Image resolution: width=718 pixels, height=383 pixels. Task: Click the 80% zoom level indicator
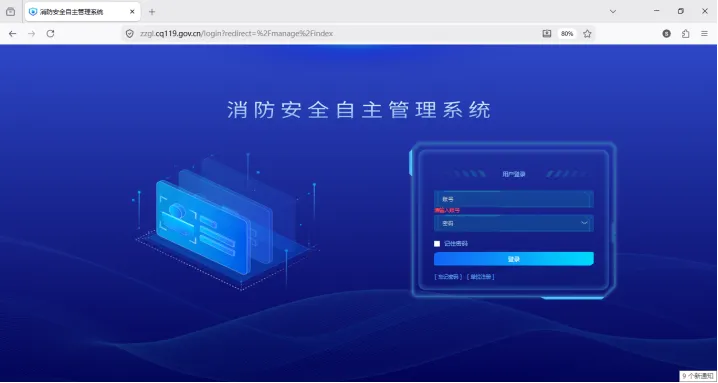coord(567,33)
